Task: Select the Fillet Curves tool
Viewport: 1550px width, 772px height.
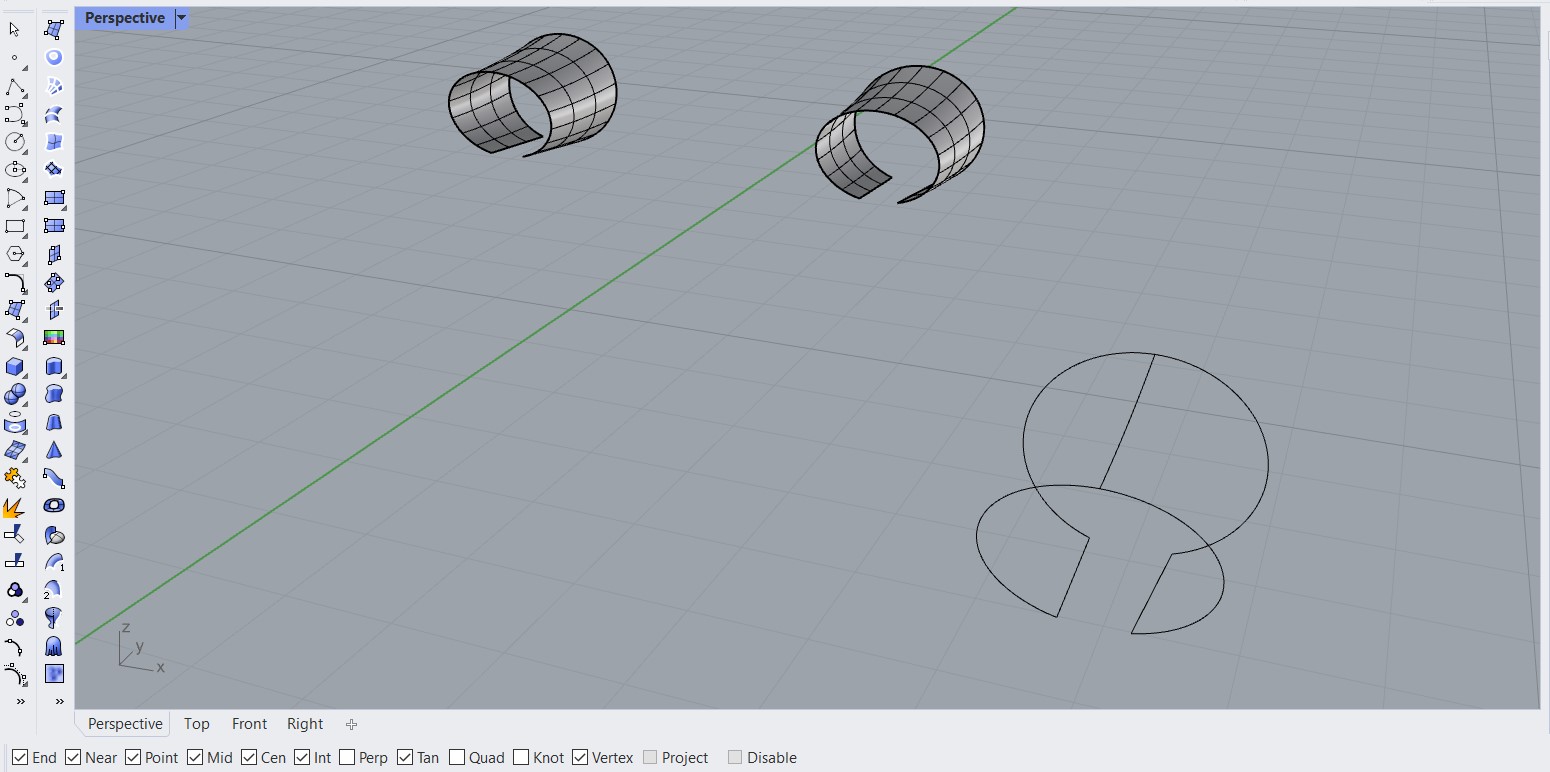Action: click(14, 282)
